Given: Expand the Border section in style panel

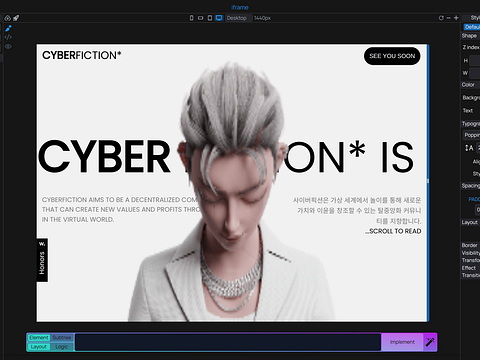Looking at the screenshot, I should click(470, 245).
